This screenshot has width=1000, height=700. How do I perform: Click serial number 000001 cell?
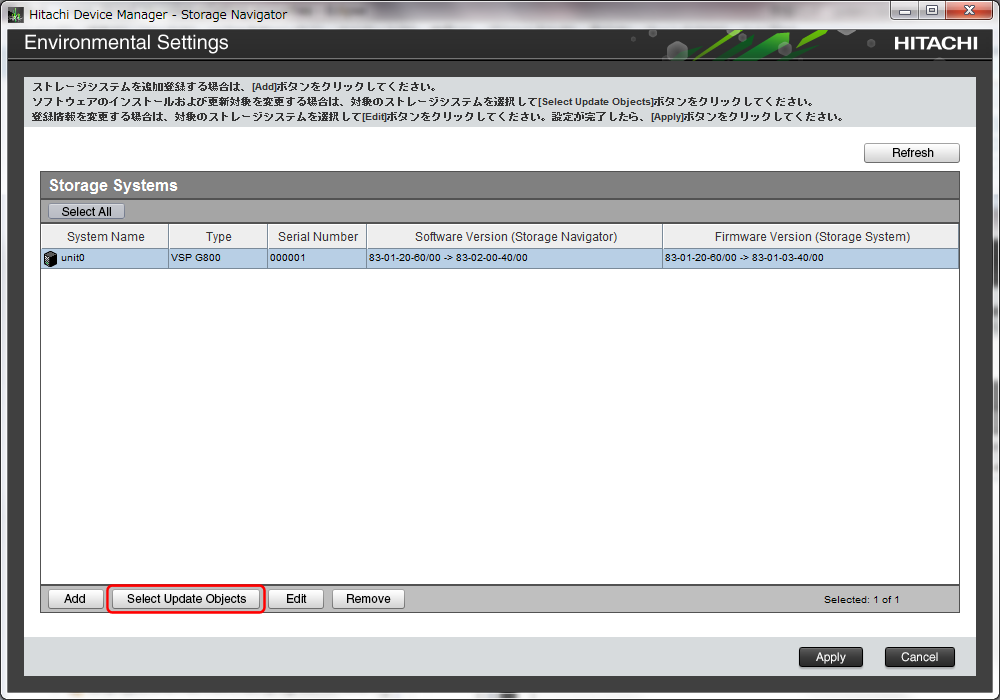coord(317,258)
